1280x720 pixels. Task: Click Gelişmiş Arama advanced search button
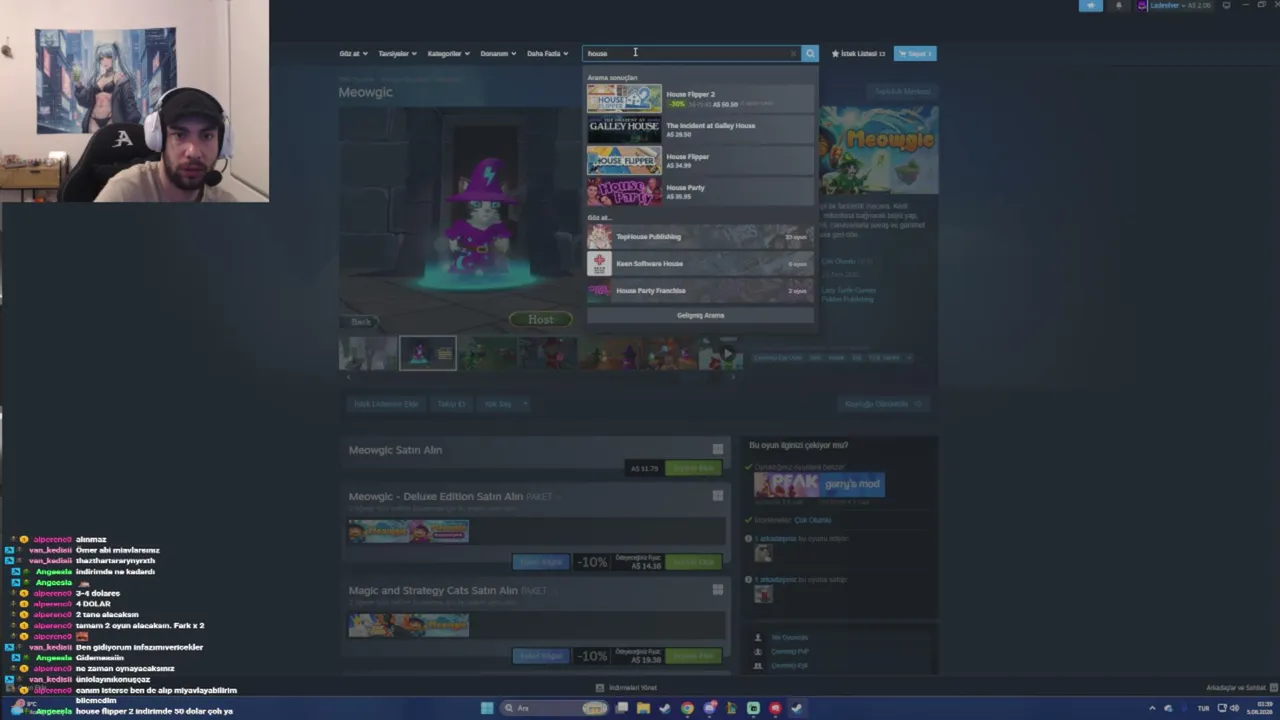point(700,315)
